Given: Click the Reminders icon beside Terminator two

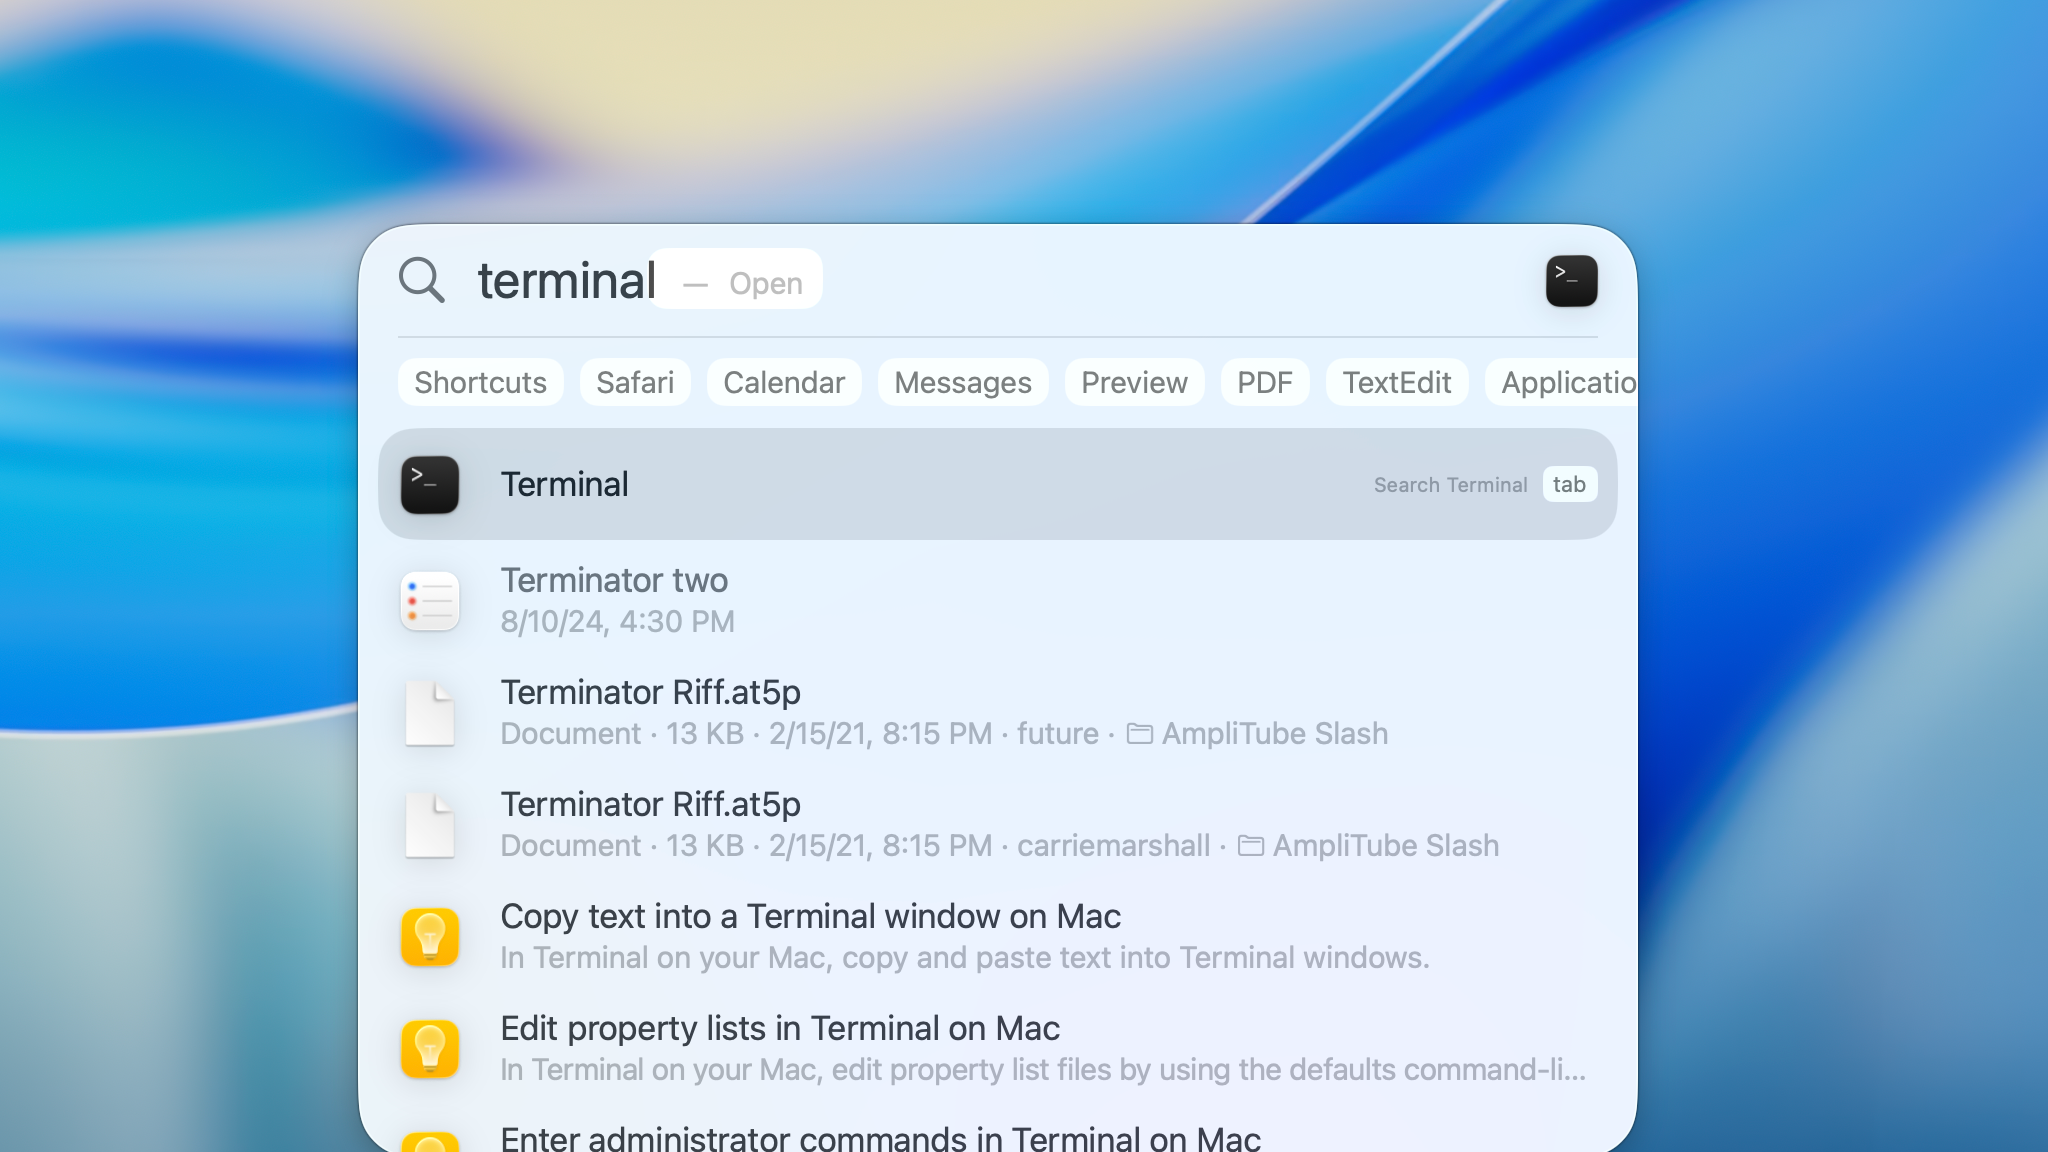Looking at the screenshot, I should click(429, 600).
